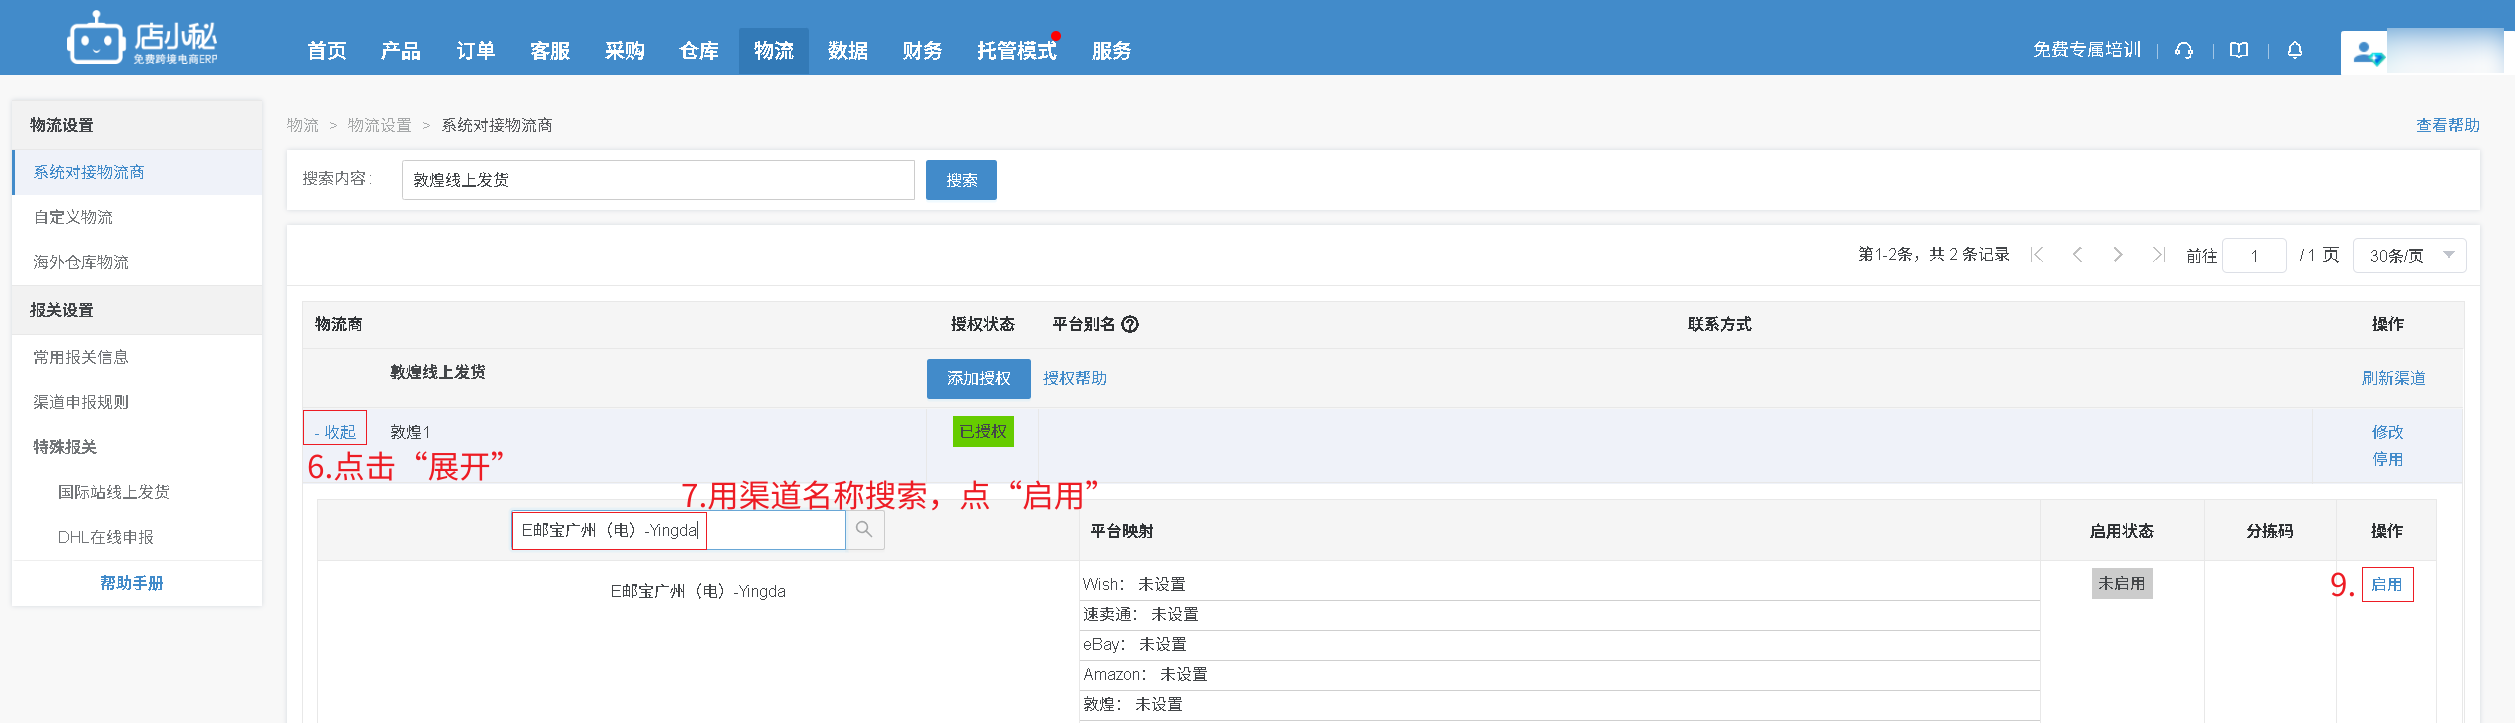Open the user account avatar icon

tap(2366, 53)
